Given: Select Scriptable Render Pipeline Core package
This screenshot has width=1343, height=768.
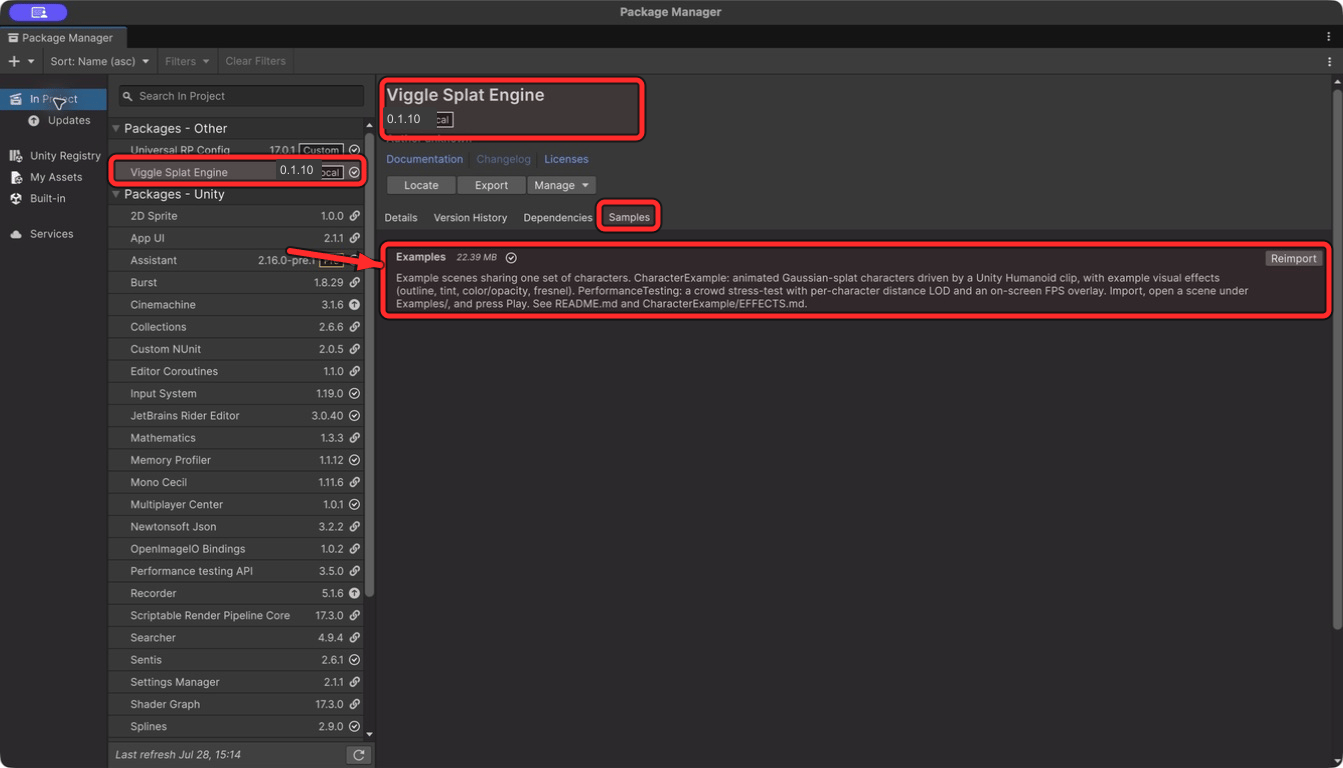Looking at the screenshot, I should (236, 615).
